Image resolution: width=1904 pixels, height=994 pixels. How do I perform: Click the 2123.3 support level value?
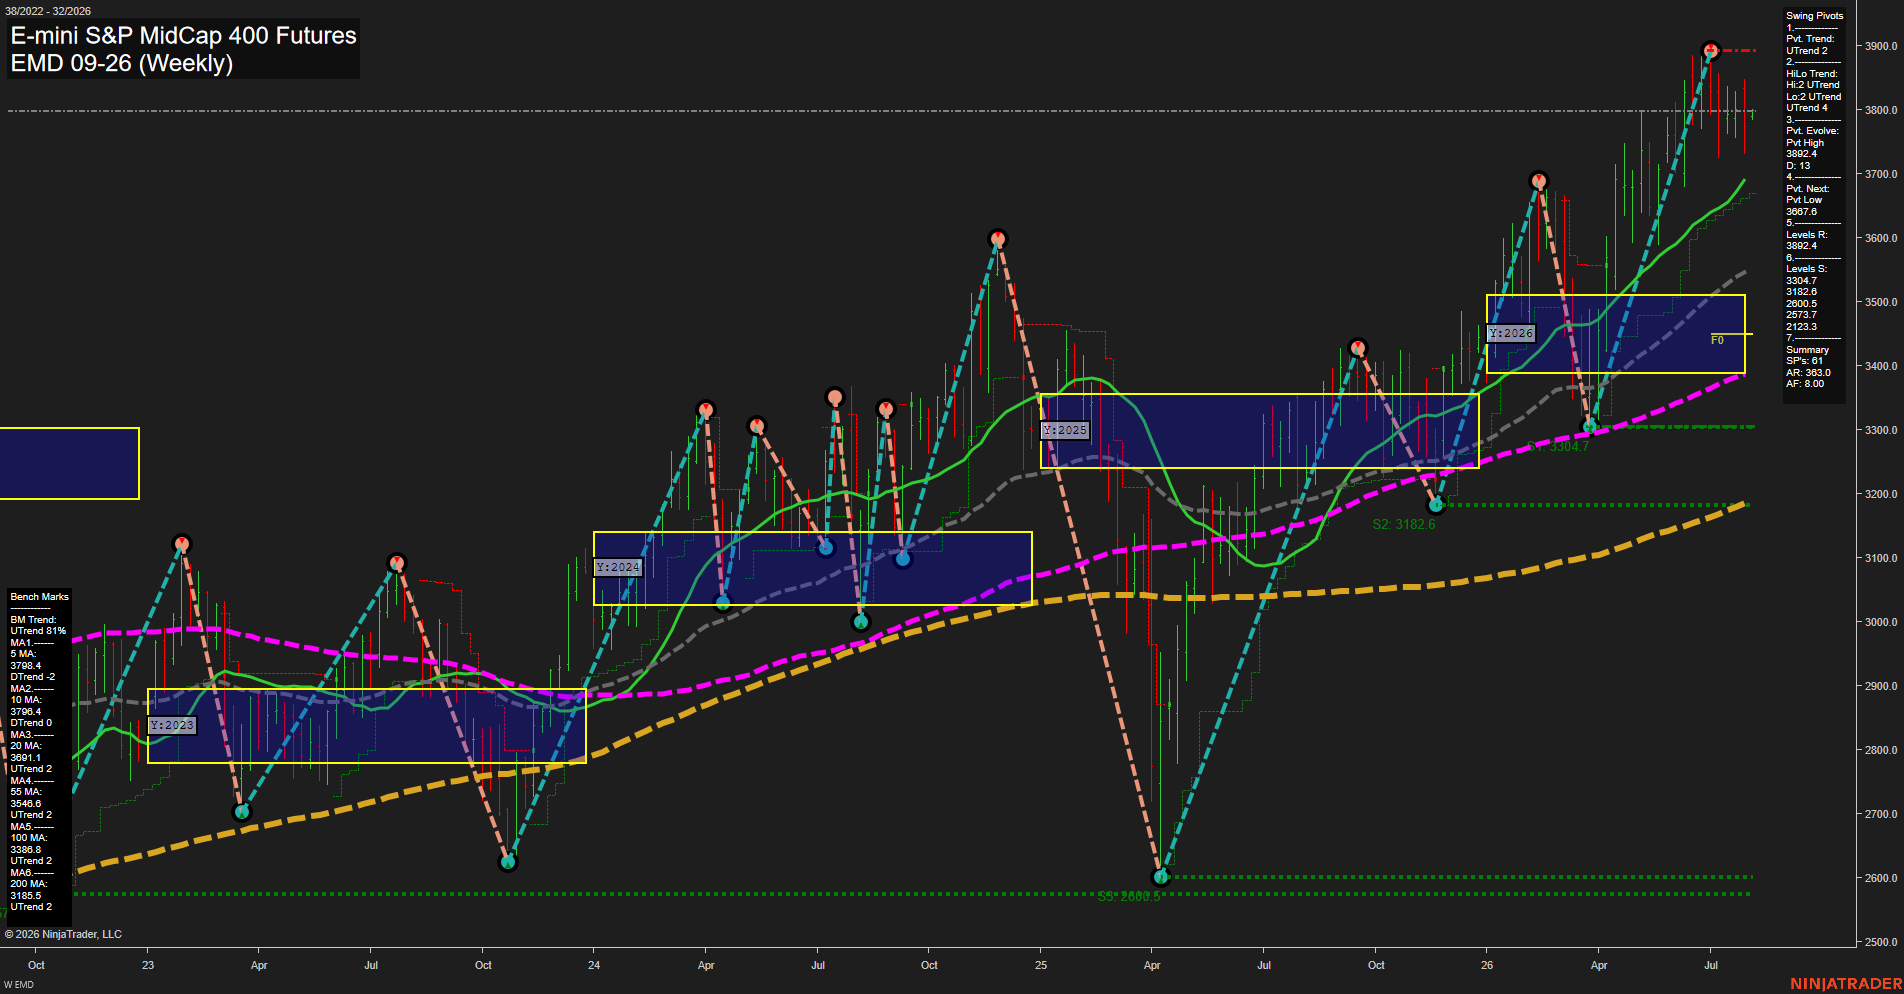pyautogui.click(x=1801, y=327)
